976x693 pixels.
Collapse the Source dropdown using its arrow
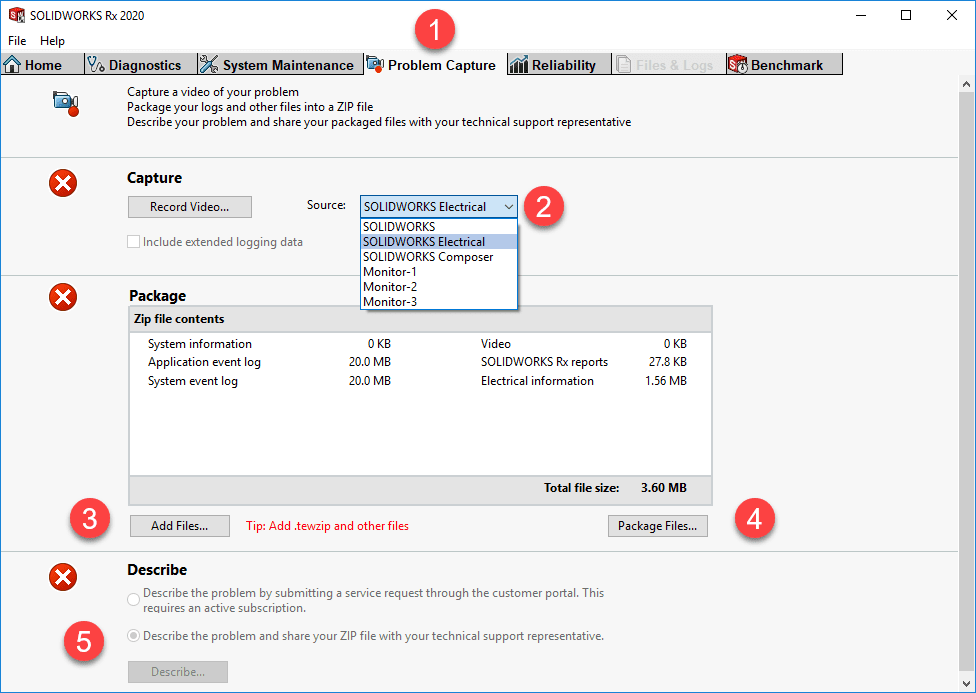pos(509,207)
